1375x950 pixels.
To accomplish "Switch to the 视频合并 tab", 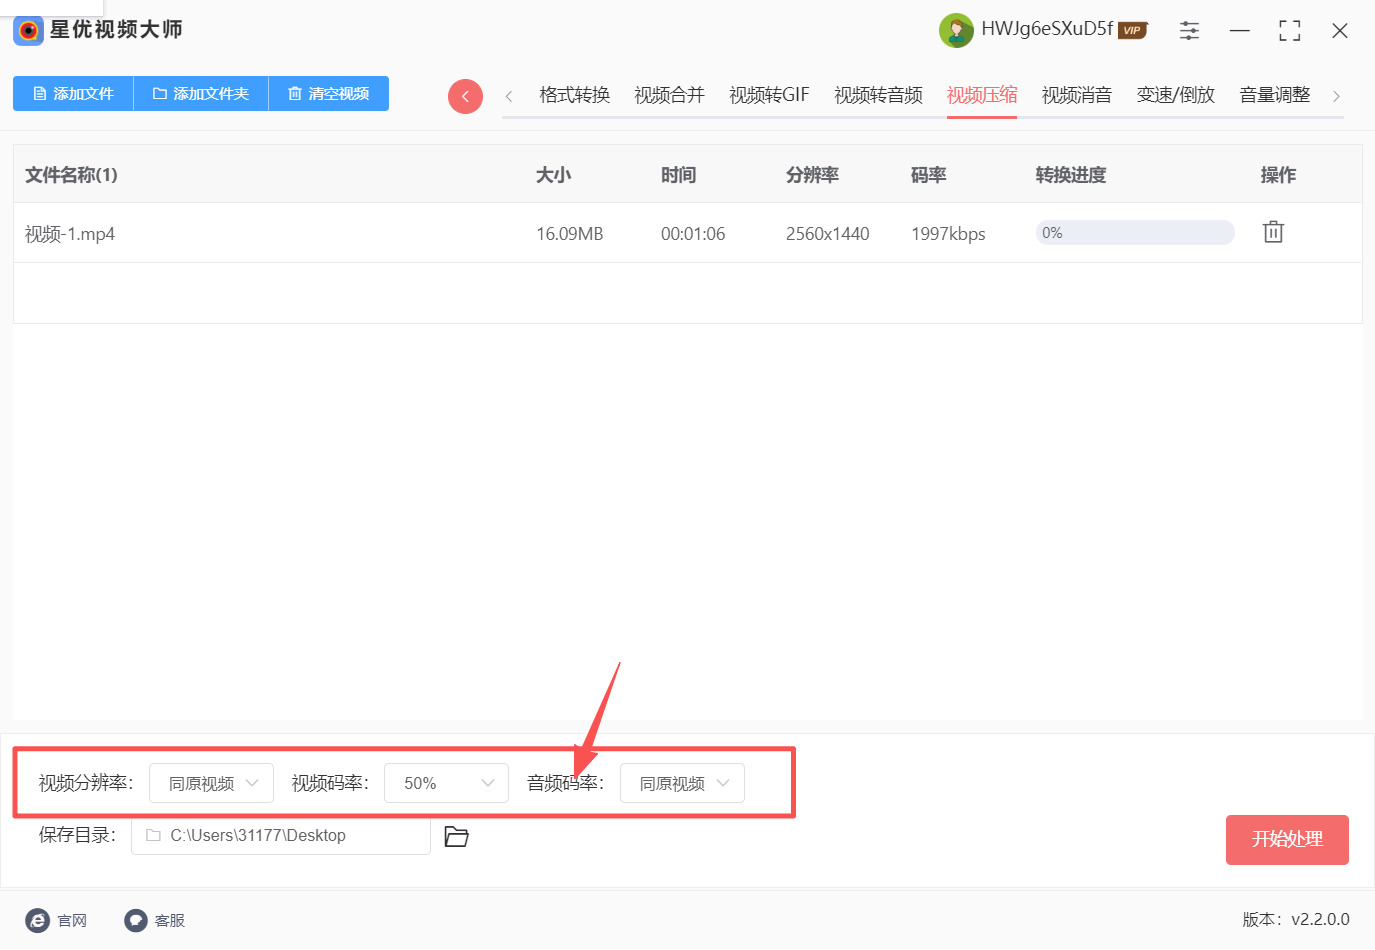I will [x=669, y=95].
